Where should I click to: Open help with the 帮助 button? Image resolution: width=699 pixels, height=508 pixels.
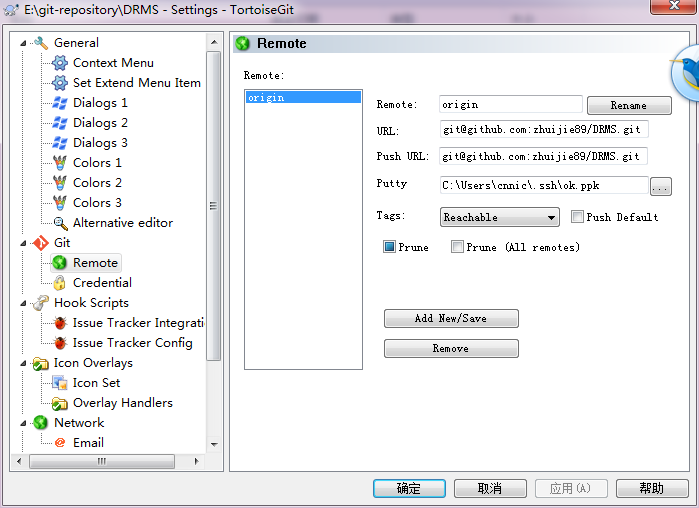click(652, 488)
